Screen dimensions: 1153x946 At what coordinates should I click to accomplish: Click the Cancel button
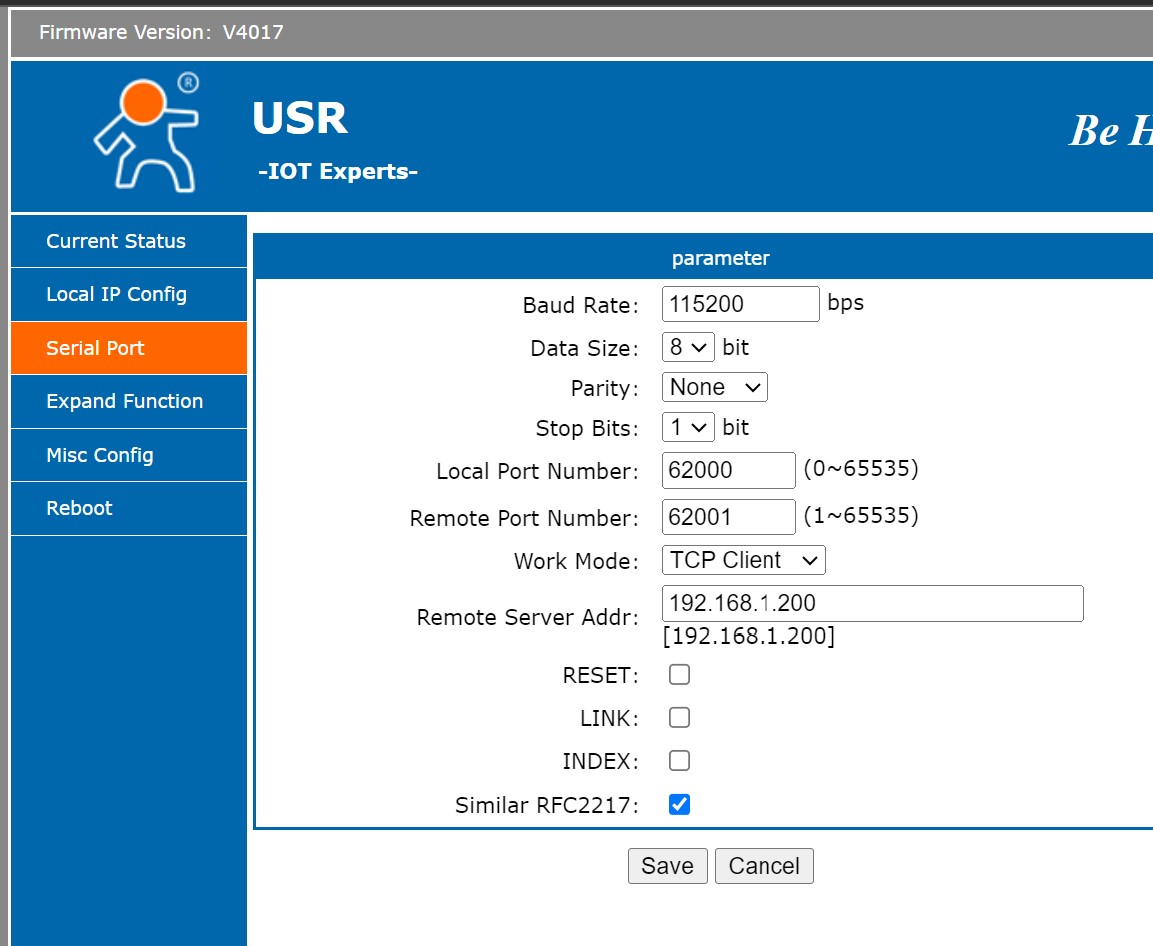click(x=764, y=866)
